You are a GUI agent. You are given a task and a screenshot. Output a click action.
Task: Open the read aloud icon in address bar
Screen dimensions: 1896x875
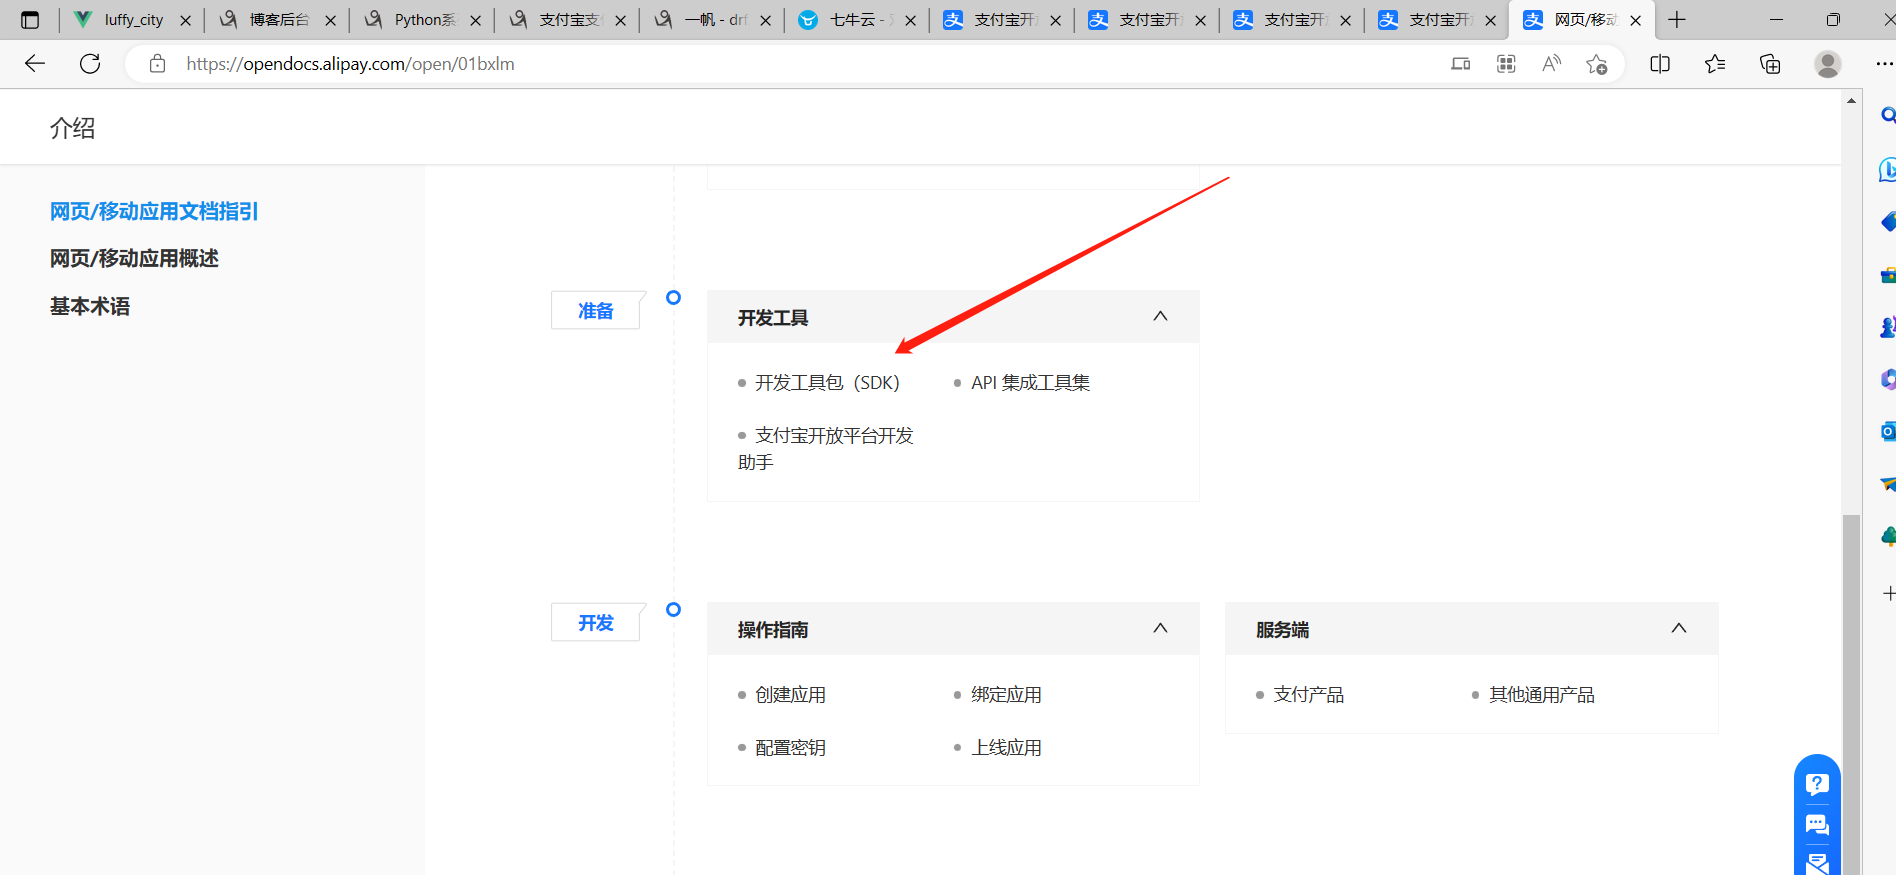(x=1551, y=64)
